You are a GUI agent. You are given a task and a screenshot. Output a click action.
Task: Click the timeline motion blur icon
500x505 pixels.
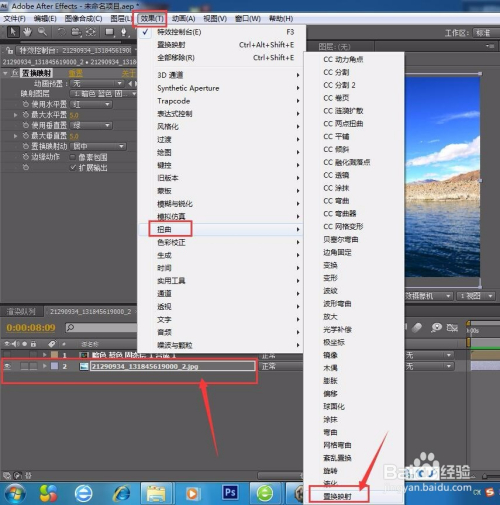point(417,328)
